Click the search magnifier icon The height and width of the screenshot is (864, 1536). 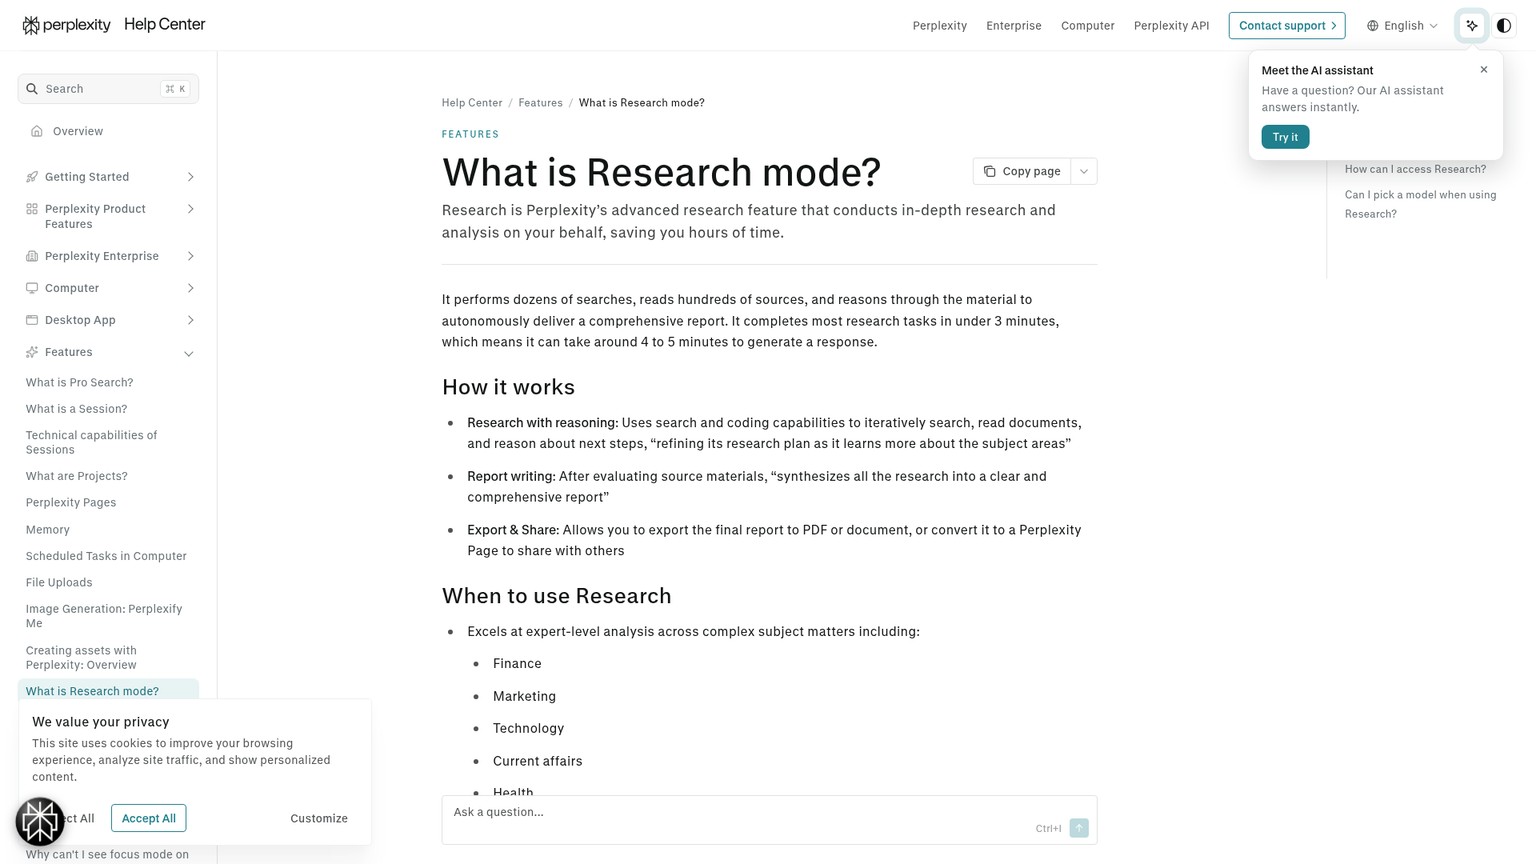(x=32, y=89)
